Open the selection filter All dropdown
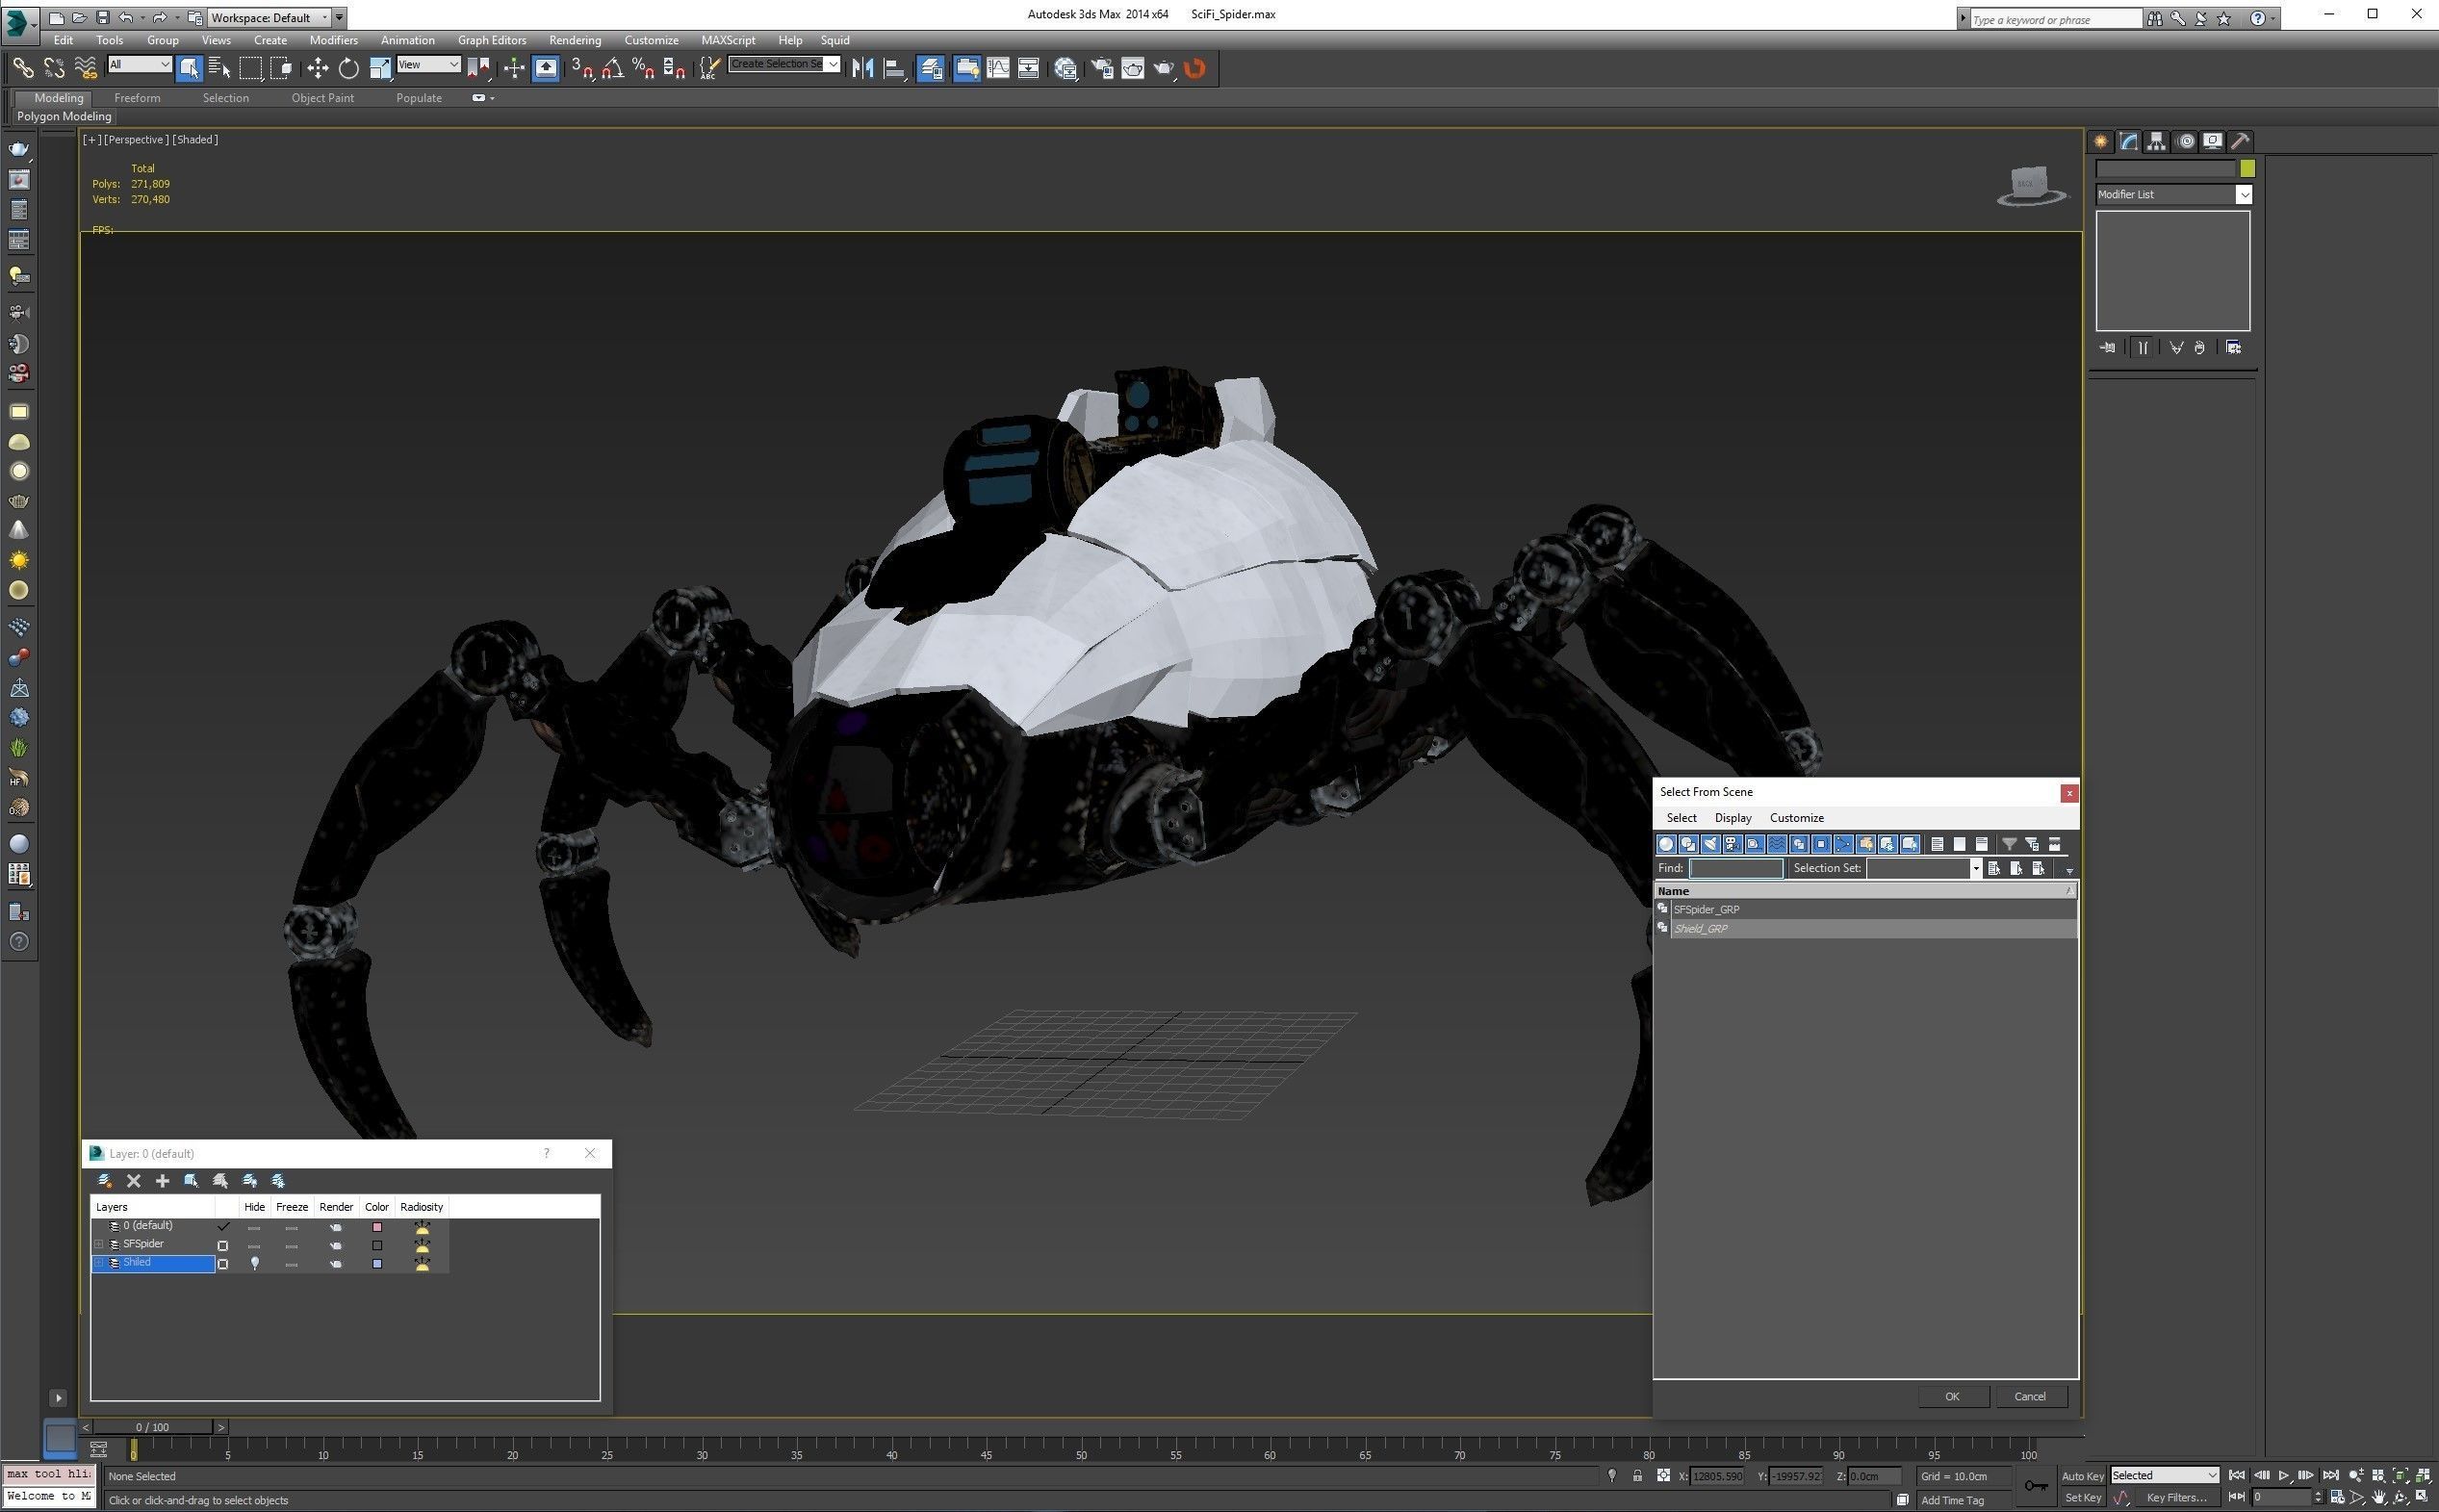2439x1512 pixels. [140, 64]
